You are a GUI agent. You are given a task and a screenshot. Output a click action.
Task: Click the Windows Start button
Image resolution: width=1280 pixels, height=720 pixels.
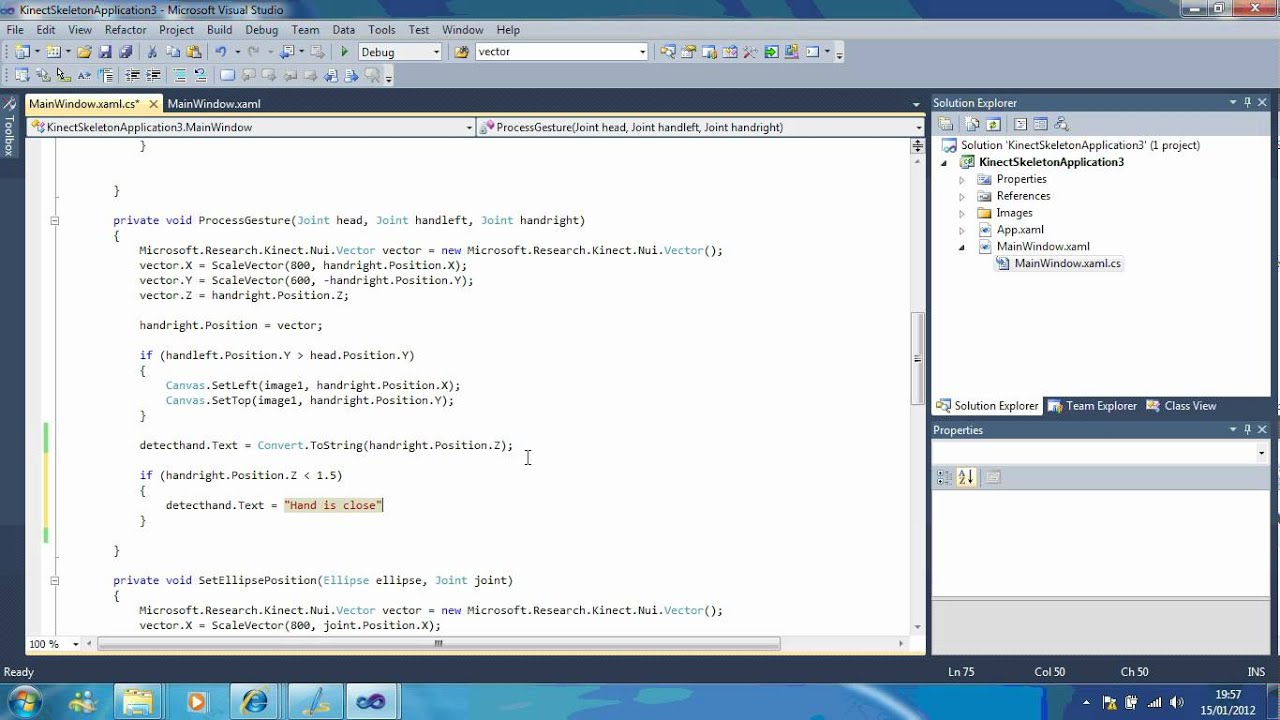pyautogui.click(x=22, y=701)
